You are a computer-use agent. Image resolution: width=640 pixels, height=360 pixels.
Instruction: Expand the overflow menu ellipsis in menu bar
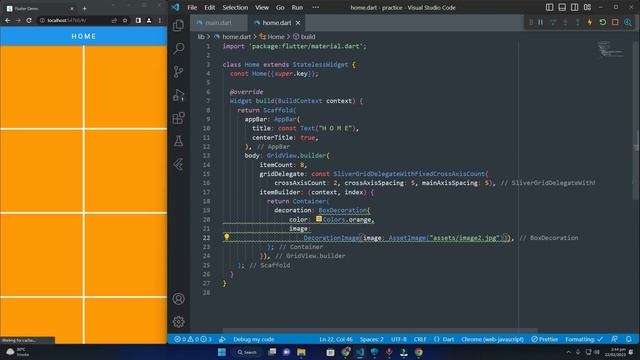(316, 7)
